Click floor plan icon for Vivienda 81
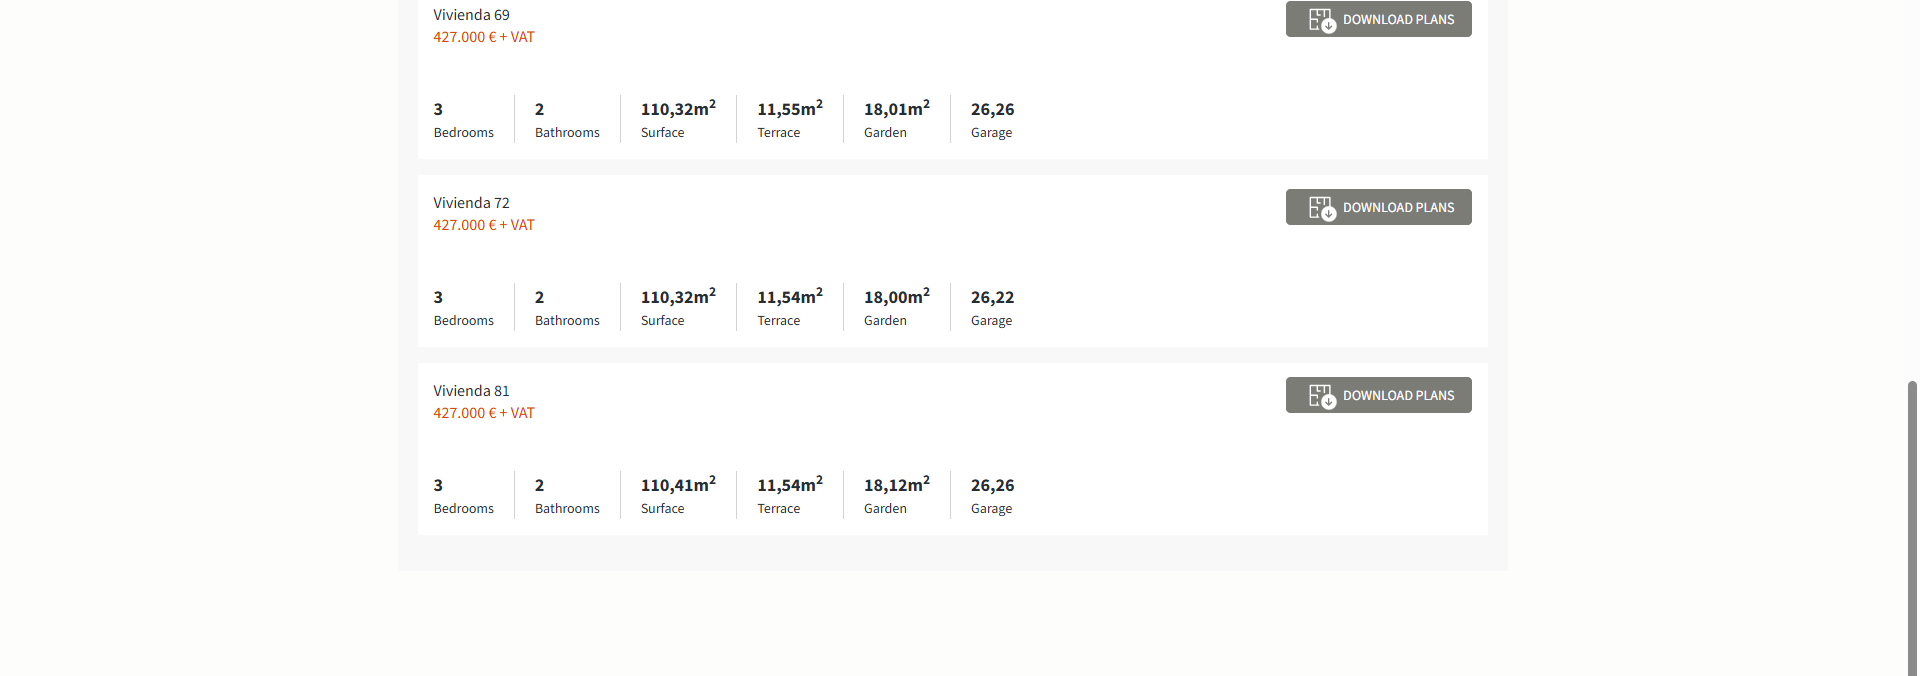This screenshot has height=676, width=1920. point(1322,396)
